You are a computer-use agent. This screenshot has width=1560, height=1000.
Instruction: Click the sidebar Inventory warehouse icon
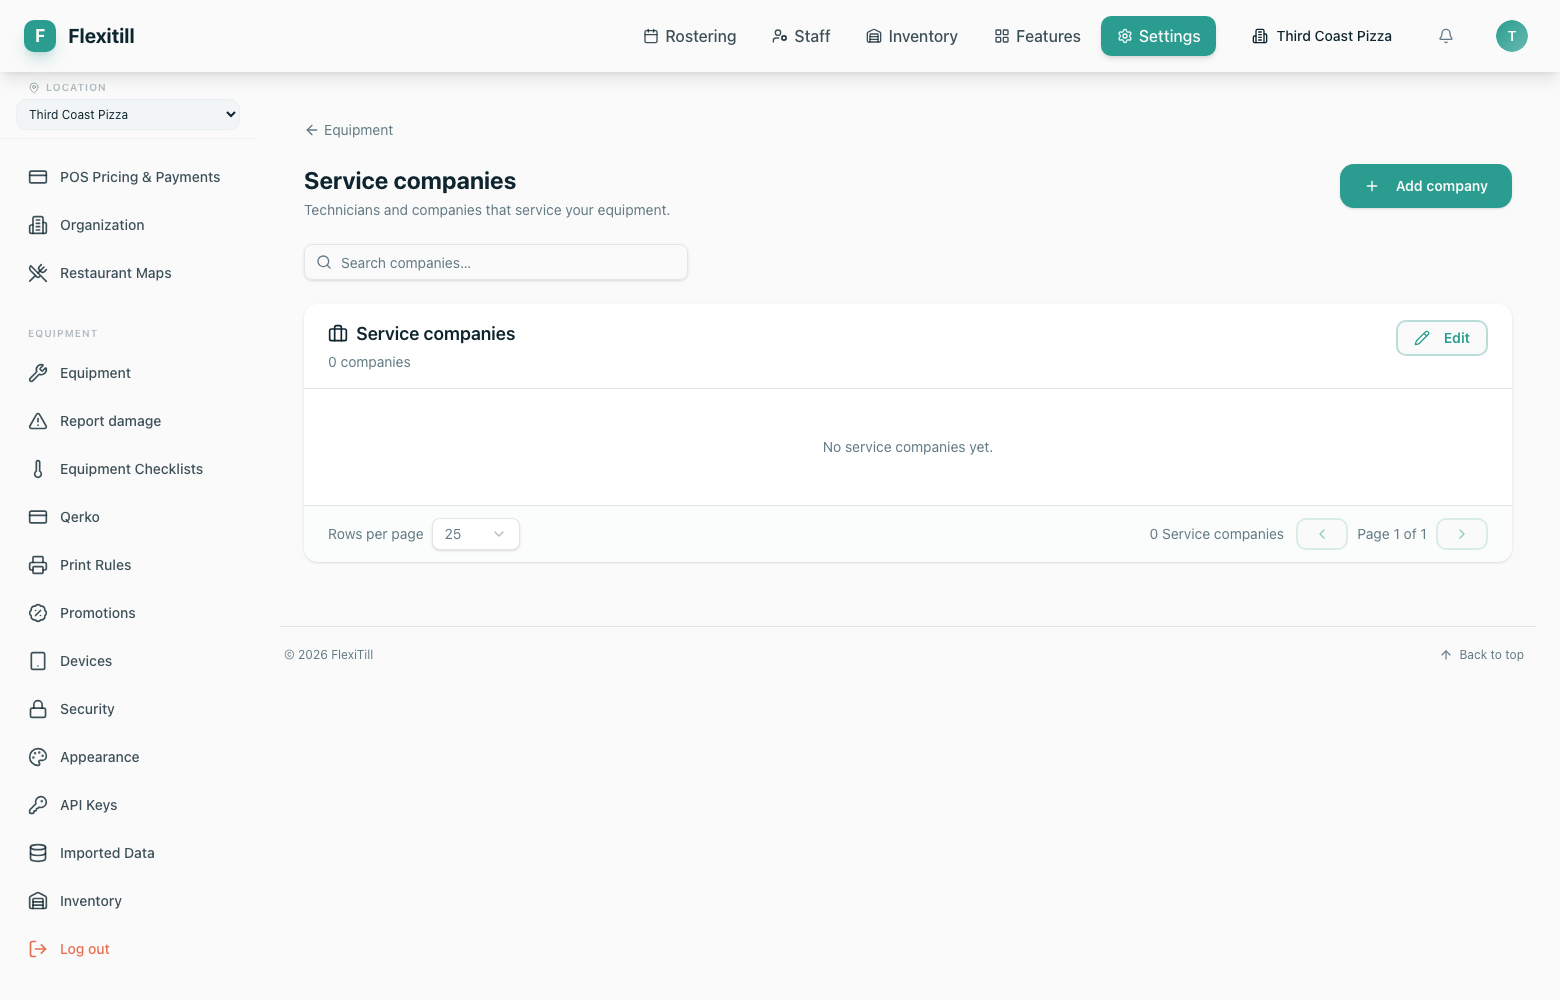tap(38, 901)
